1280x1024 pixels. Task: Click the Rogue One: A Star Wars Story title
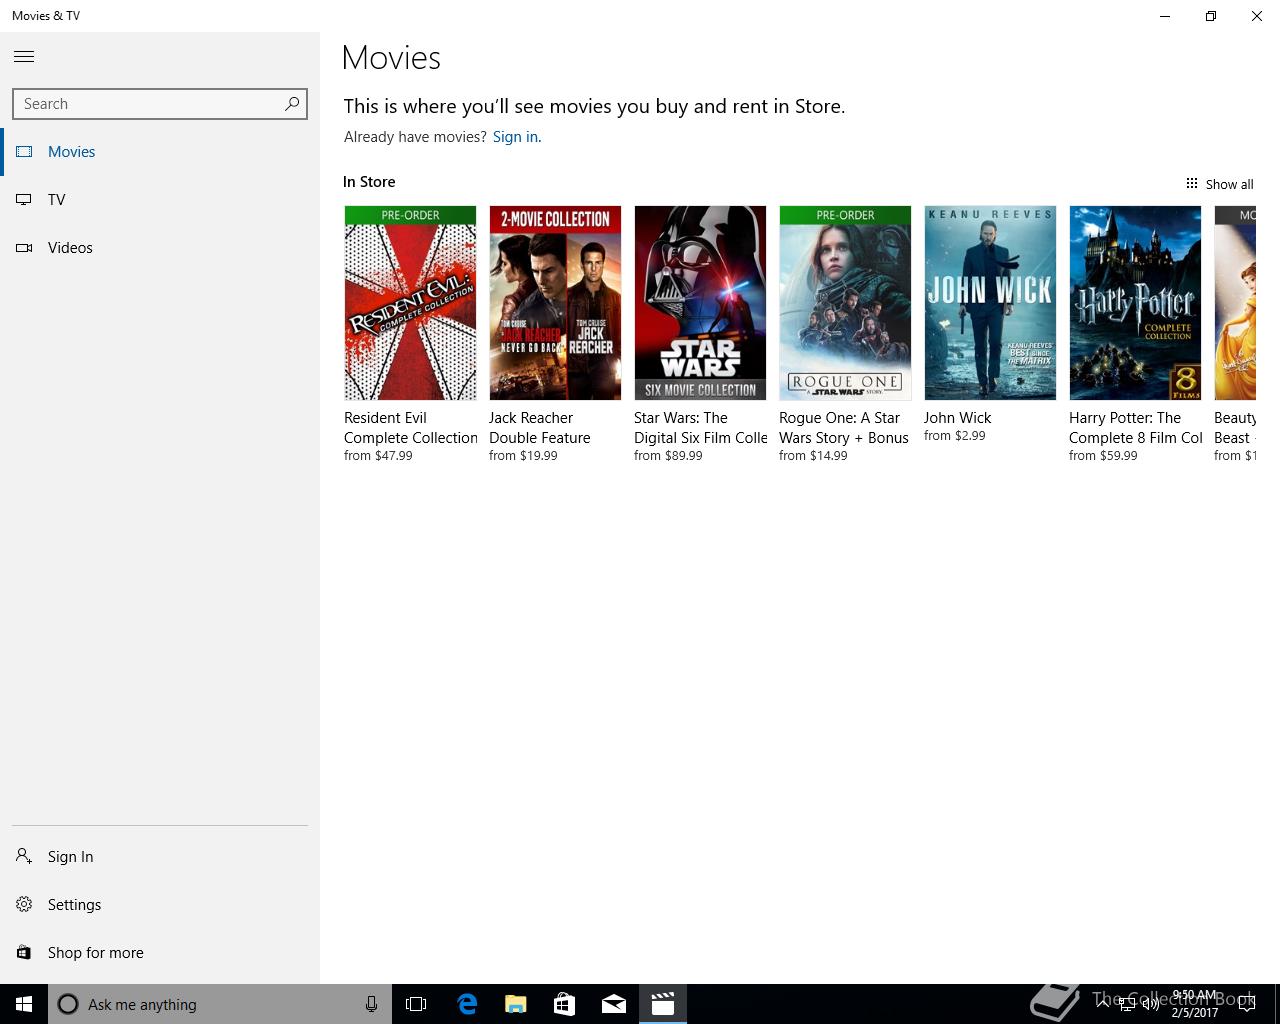[x=844, y=428]
